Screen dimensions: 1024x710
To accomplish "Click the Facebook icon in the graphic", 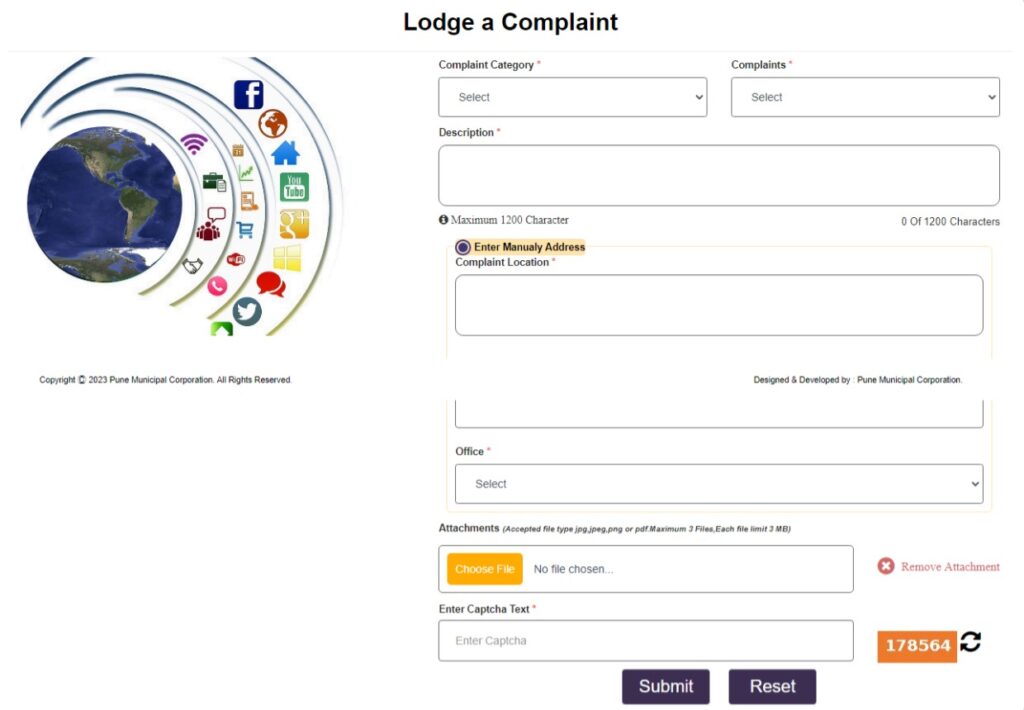I will point(248,95).
